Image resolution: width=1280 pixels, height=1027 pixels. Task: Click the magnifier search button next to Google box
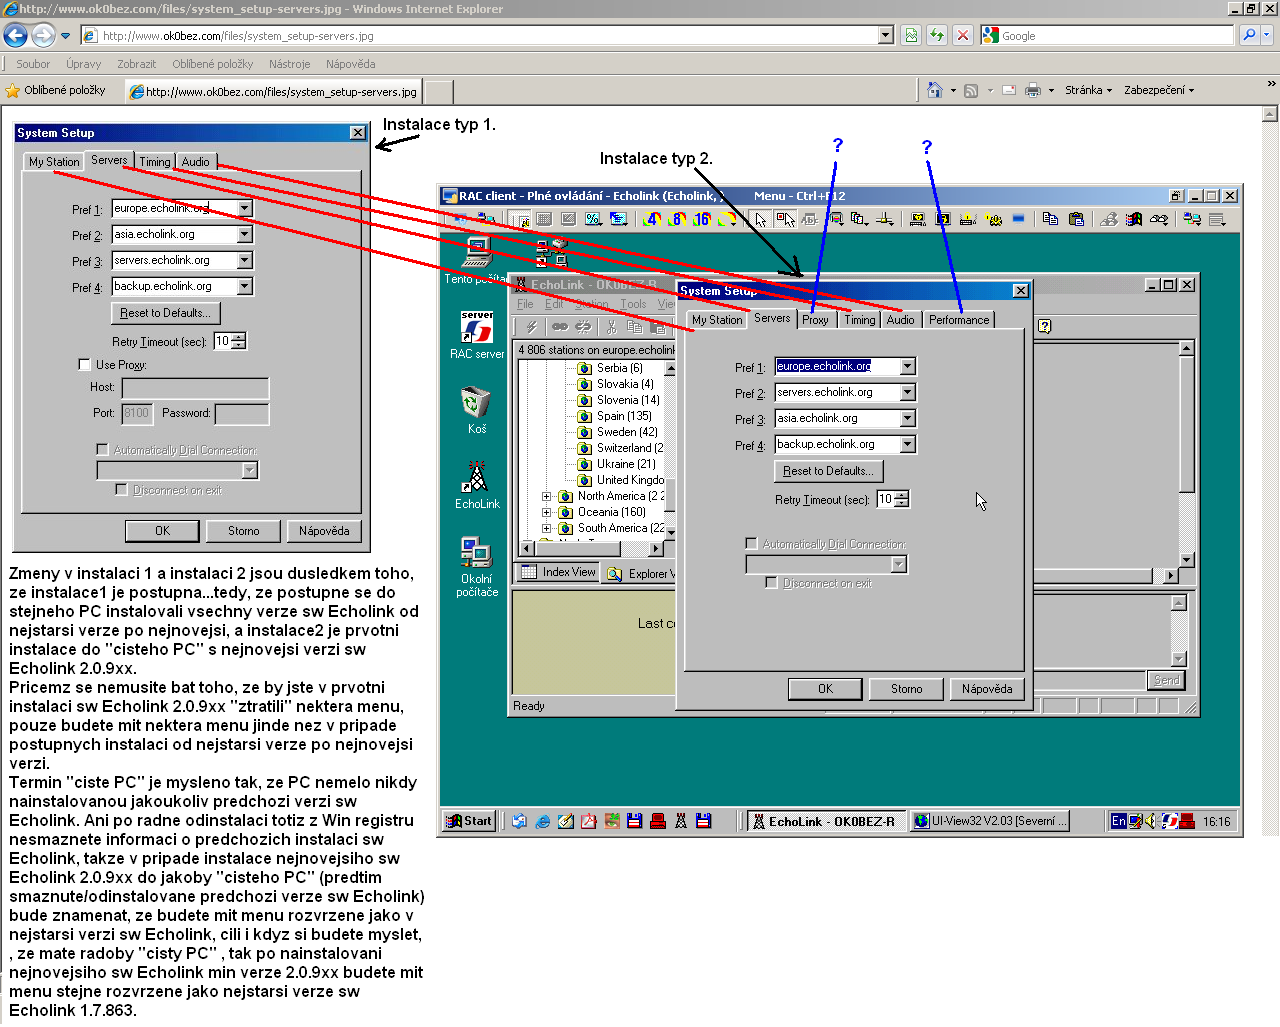1249,35
